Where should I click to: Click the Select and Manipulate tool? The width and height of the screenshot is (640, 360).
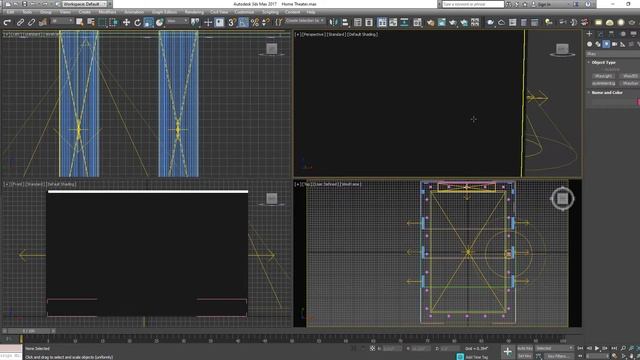click(x=208, y=22)
